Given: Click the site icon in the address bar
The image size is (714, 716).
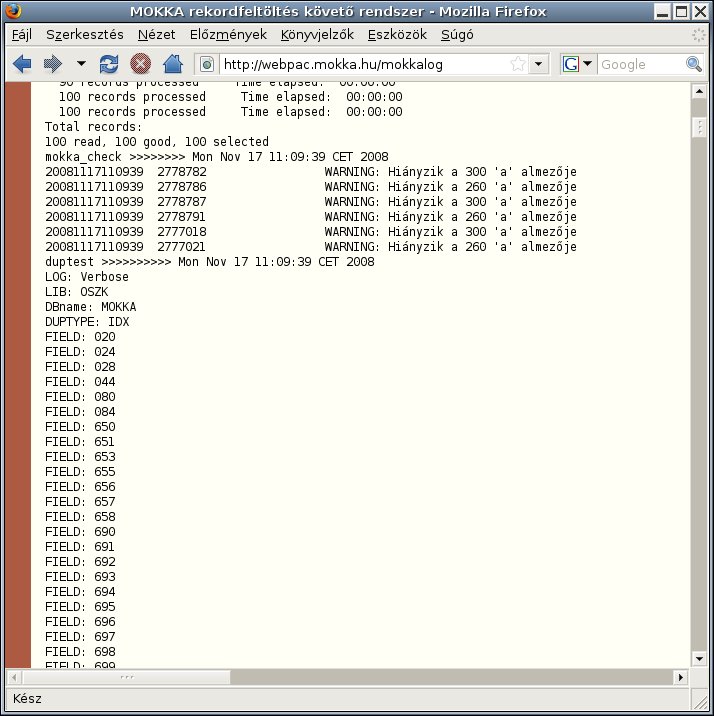Looking at the screenshot, I should pyautogui.click(x=208, y=64).
